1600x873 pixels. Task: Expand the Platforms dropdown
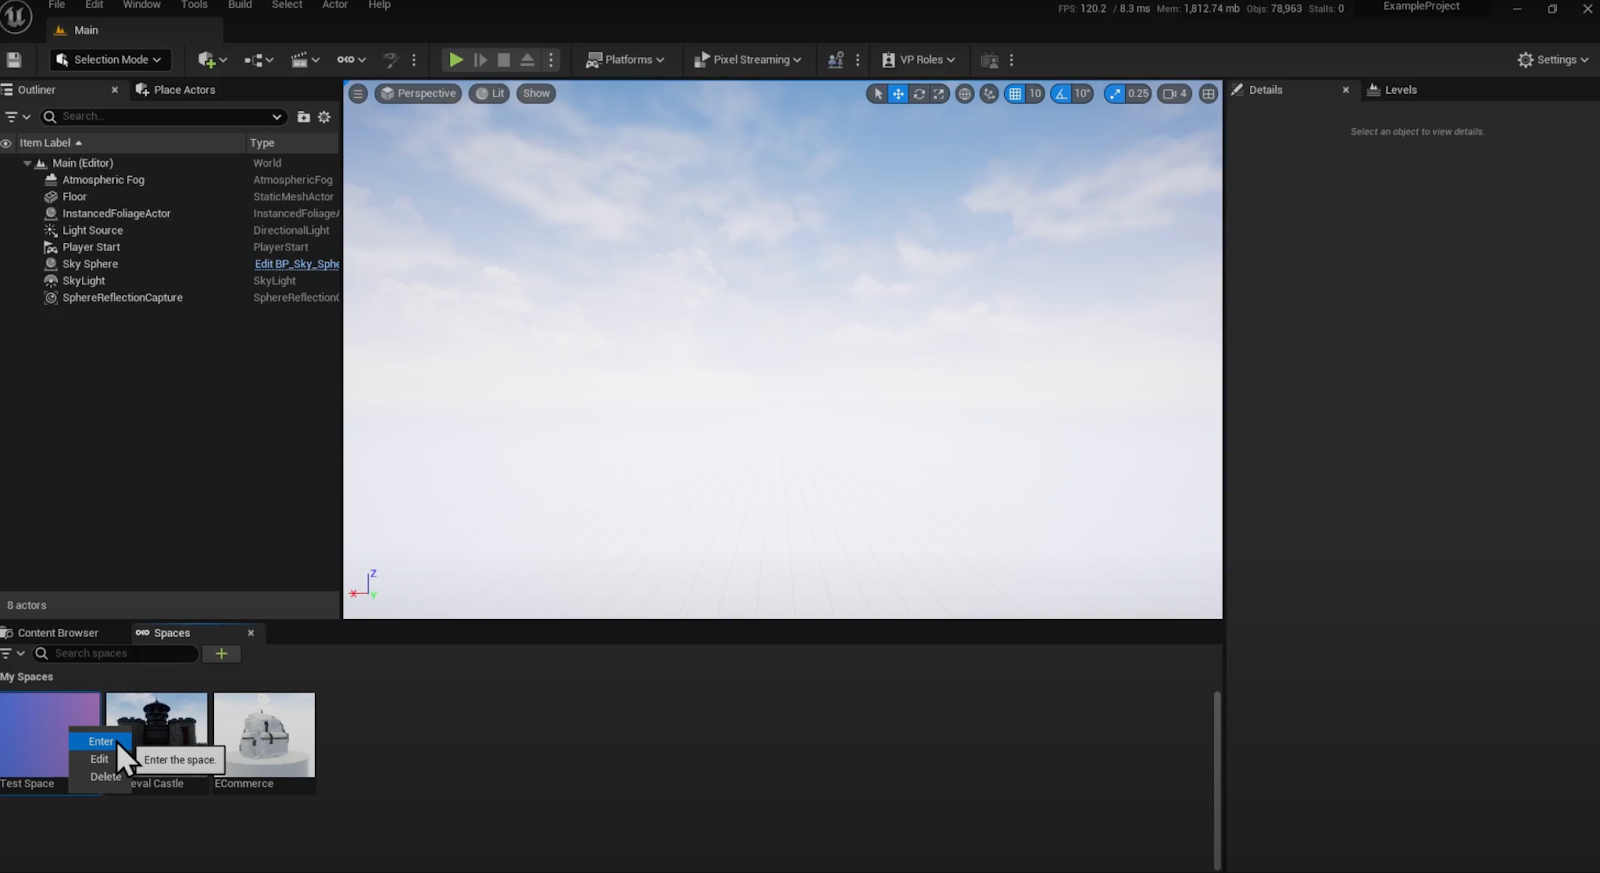pos(625,60)
